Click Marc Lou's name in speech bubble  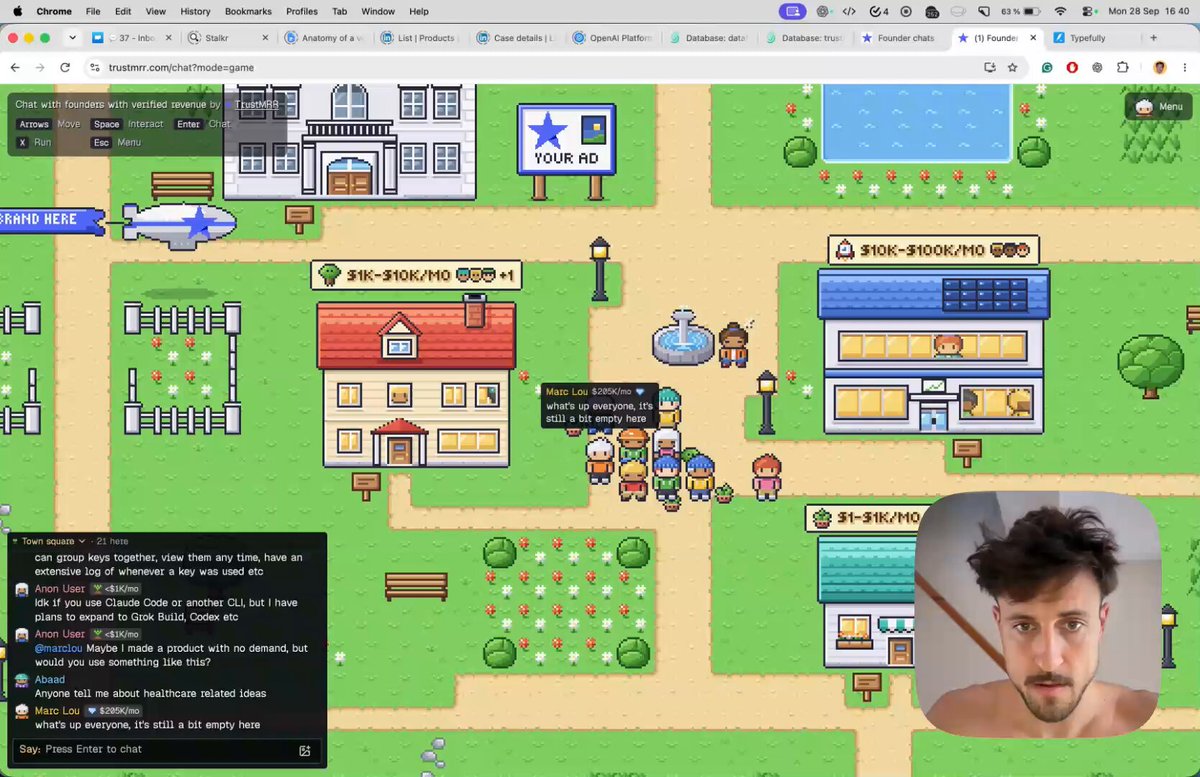click(x=567, y=392)
